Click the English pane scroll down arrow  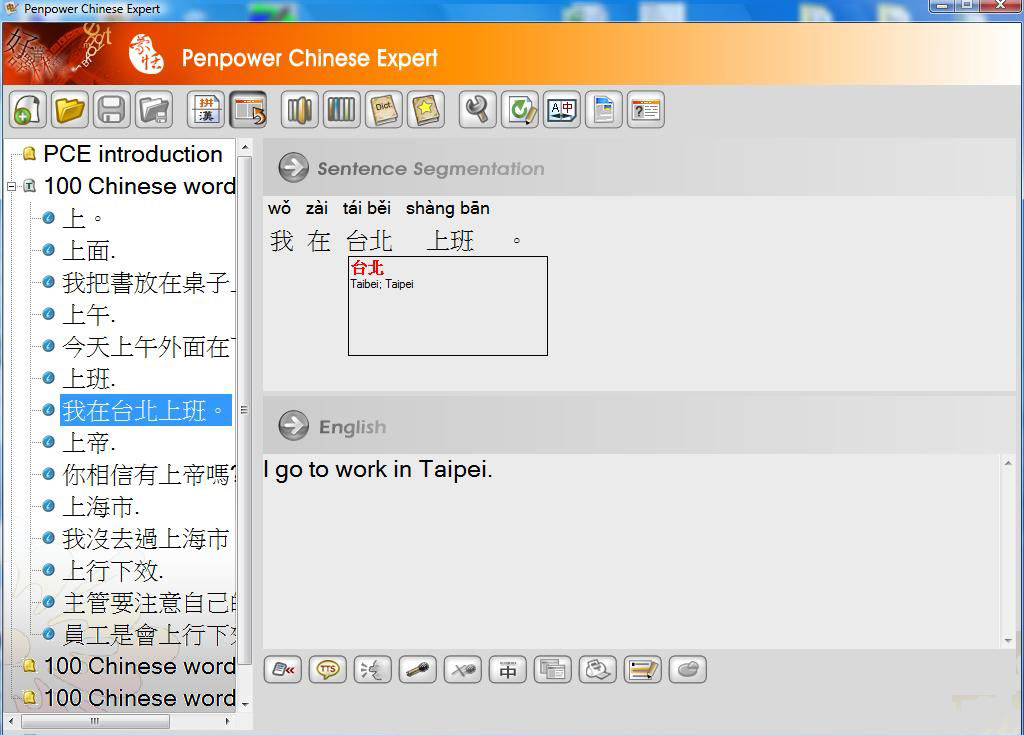pyautogui.click(x=1008, y=641)
